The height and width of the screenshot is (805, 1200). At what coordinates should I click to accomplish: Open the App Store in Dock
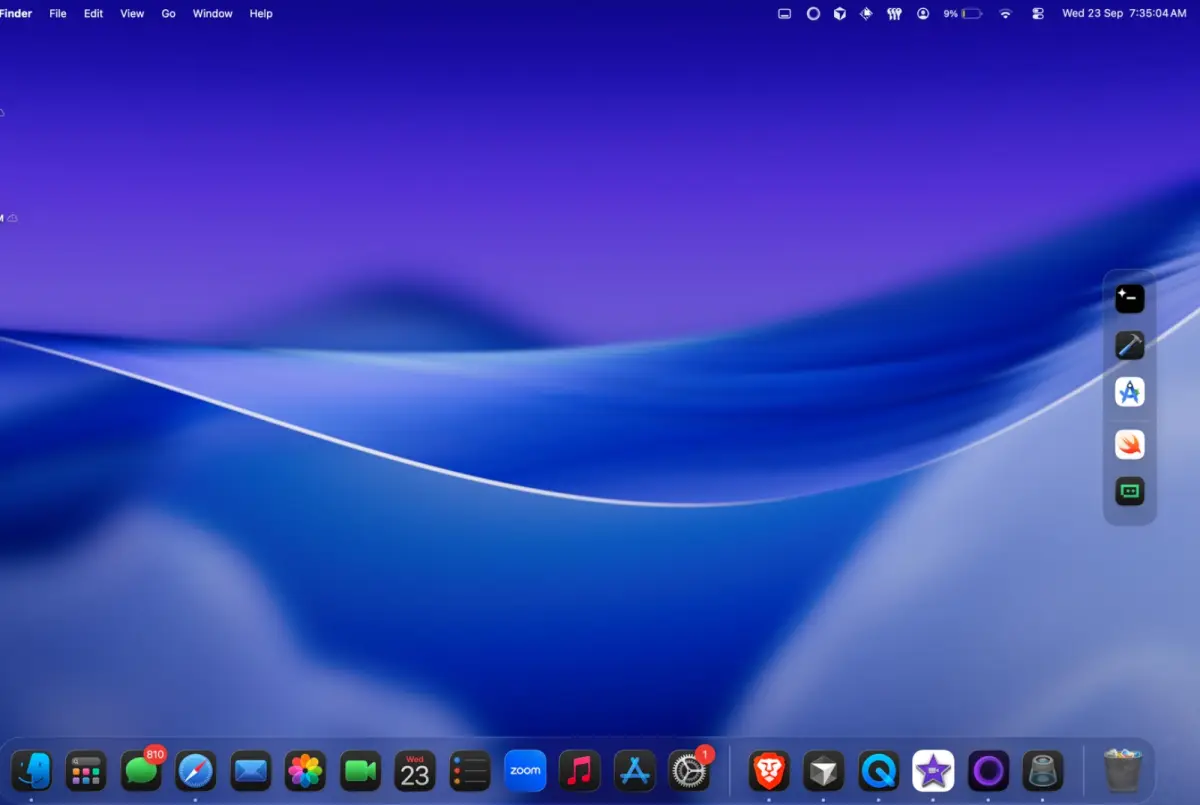pyautogui.click(x=635, y=771)
